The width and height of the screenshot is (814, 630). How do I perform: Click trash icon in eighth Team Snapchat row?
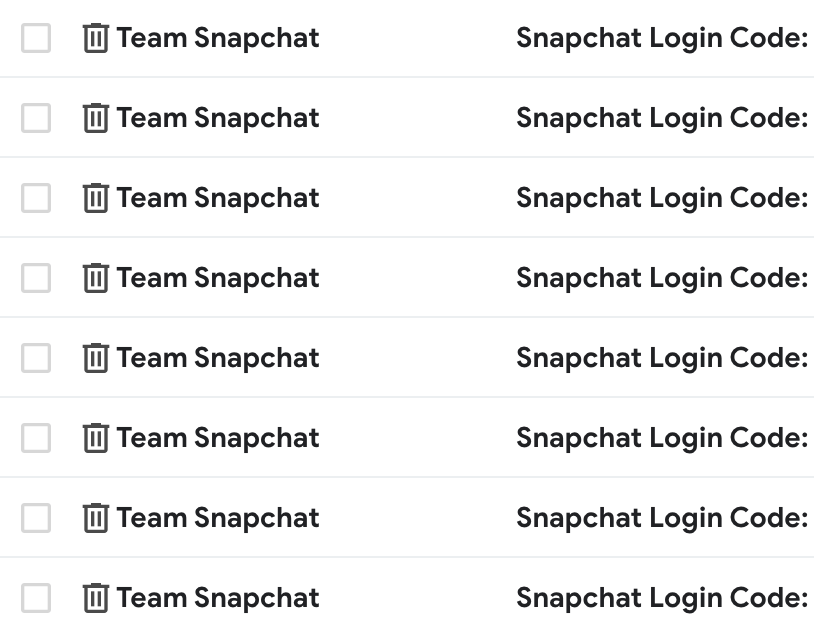click(x=96, y=597)
